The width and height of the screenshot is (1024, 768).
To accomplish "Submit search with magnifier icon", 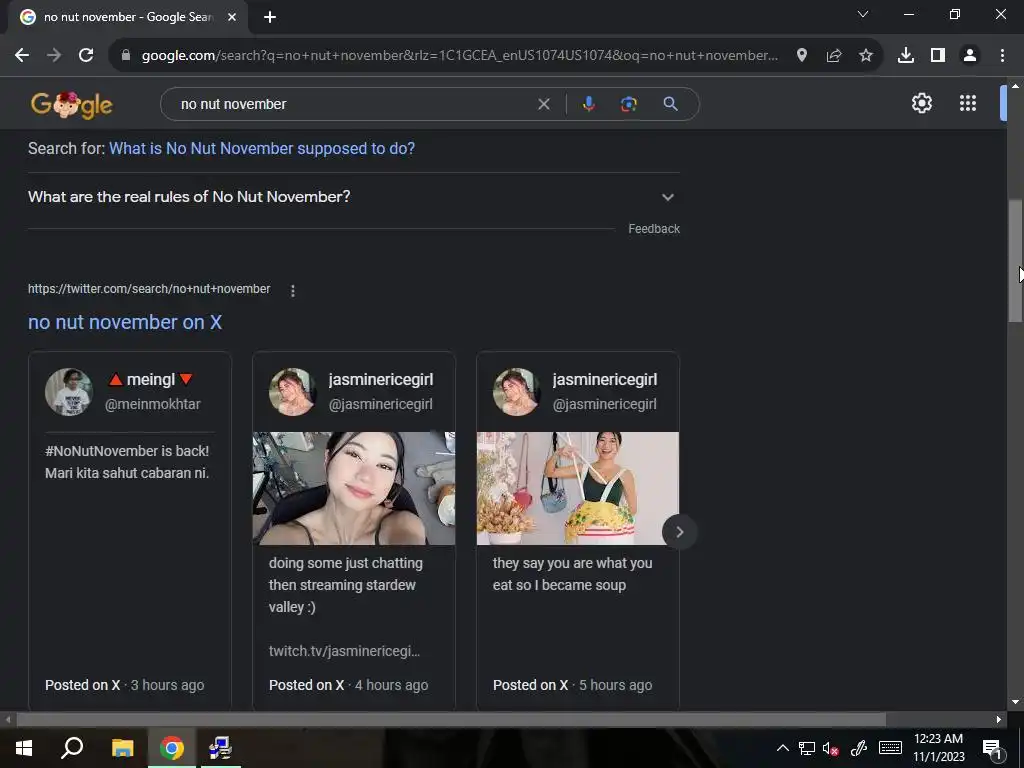I will click(x=670, y=104).
